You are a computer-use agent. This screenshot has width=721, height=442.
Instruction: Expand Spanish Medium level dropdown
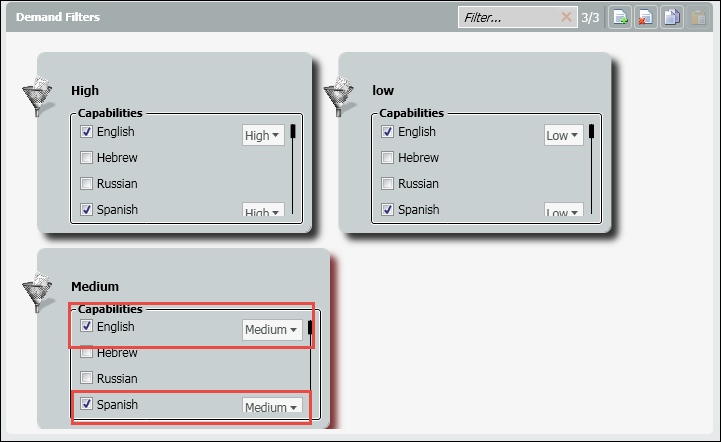(272, 407)
